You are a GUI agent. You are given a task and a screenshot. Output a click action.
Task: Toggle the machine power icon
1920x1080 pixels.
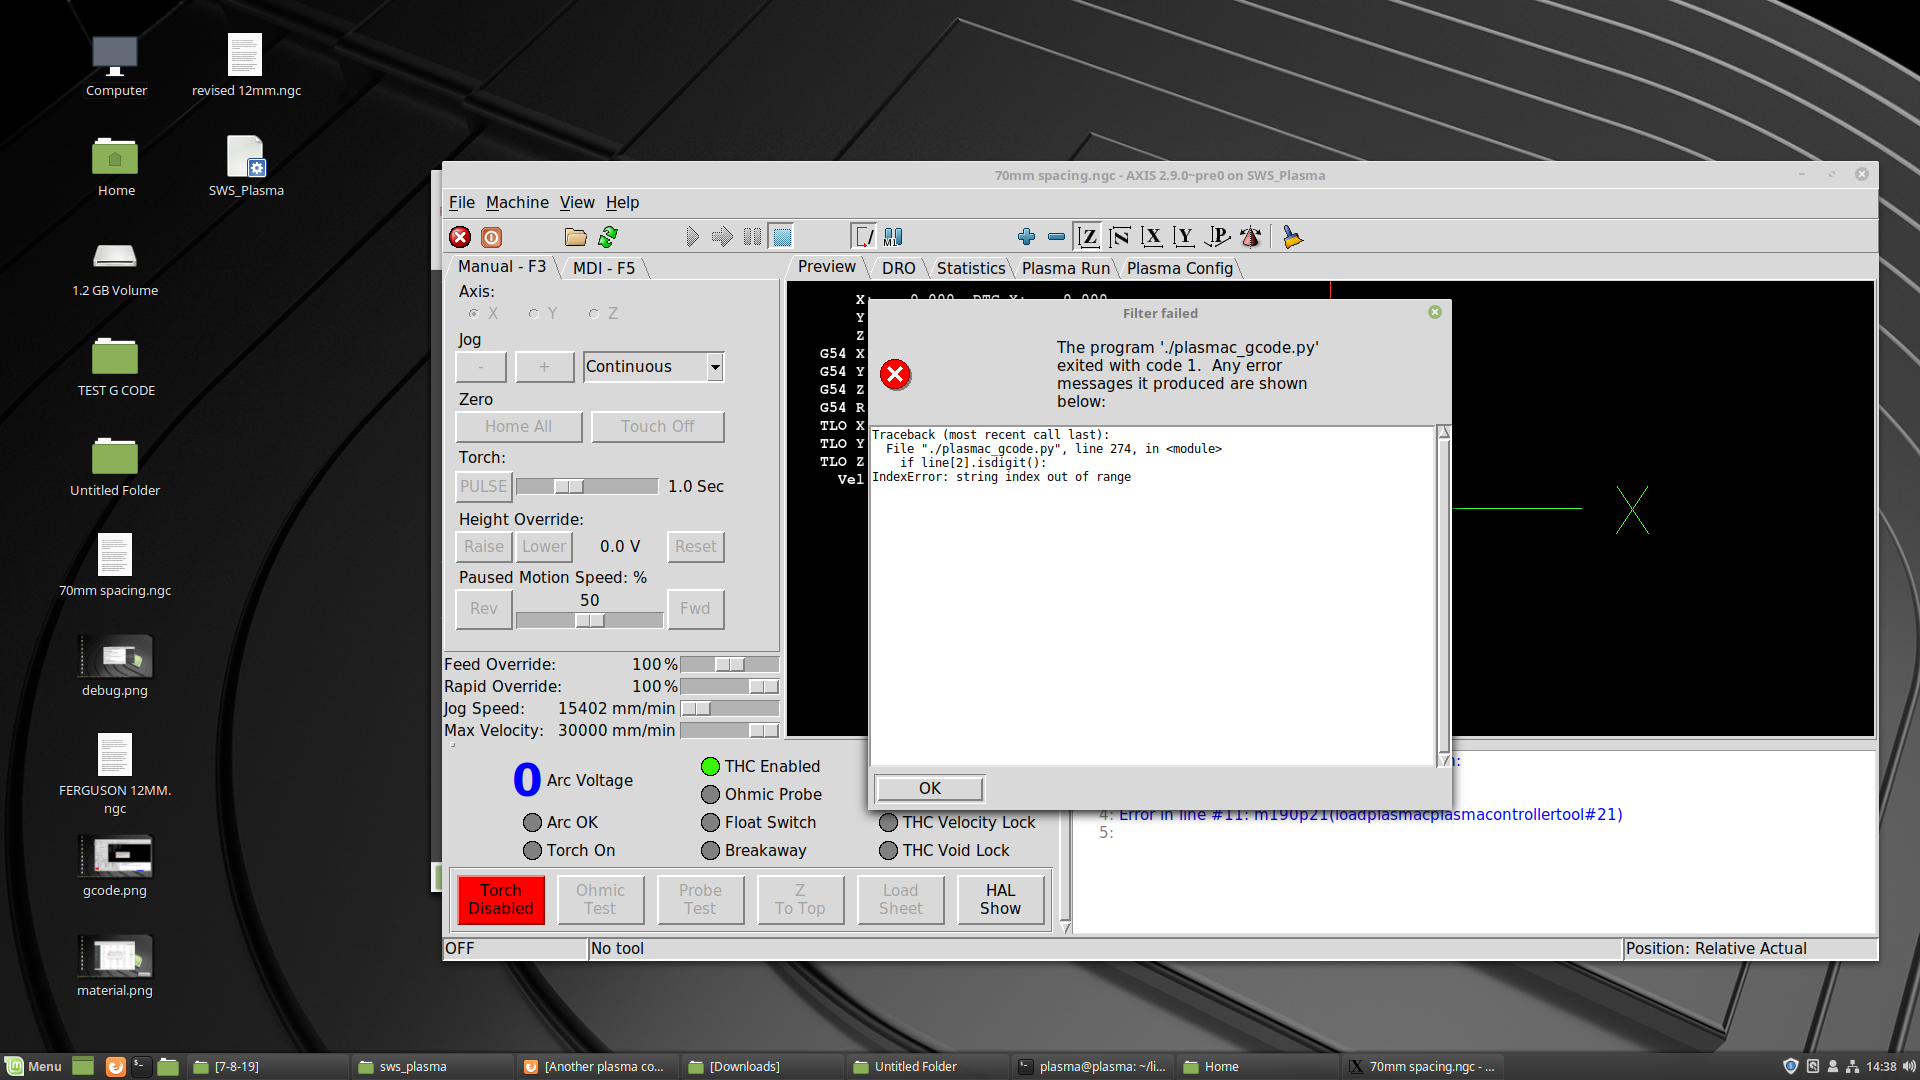(x=491, y=237)
